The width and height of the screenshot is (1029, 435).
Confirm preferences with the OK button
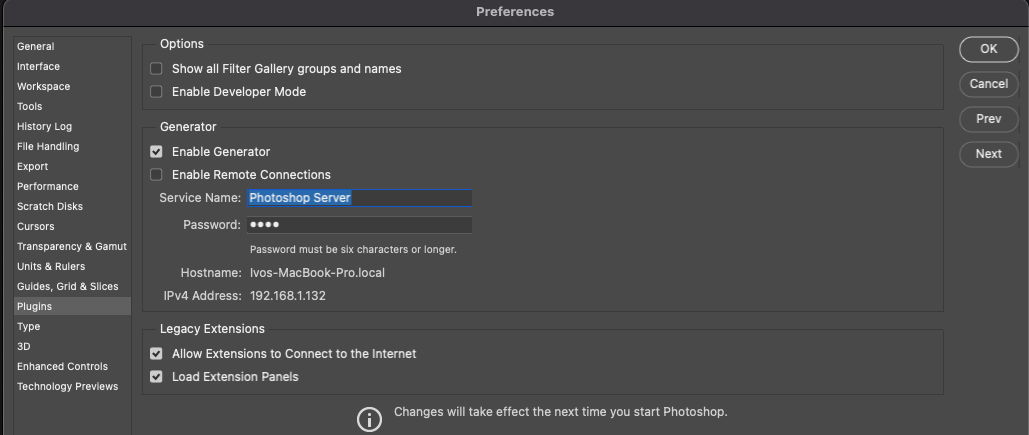(x=988, y=49)
